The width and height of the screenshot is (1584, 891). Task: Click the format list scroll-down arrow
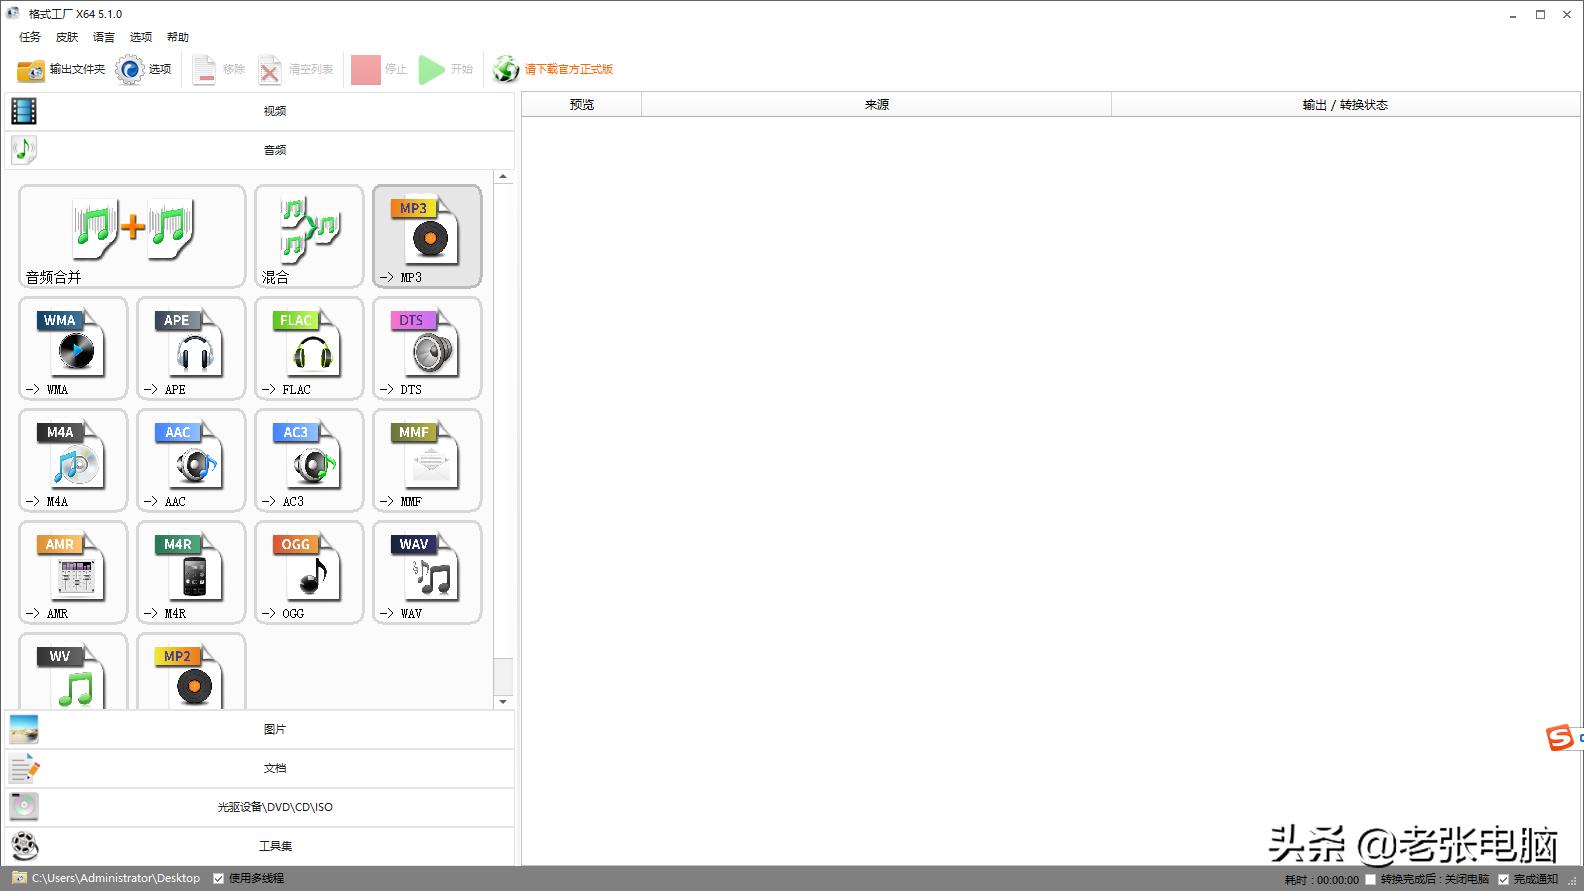pos(503,702)
